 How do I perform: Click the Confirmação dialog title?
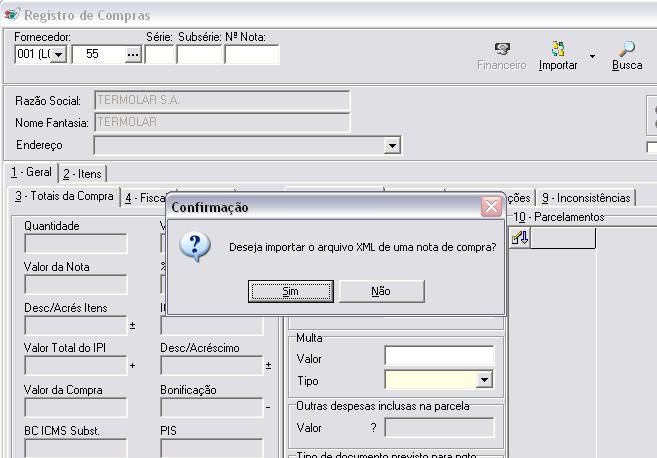click(x=210, y=207)
